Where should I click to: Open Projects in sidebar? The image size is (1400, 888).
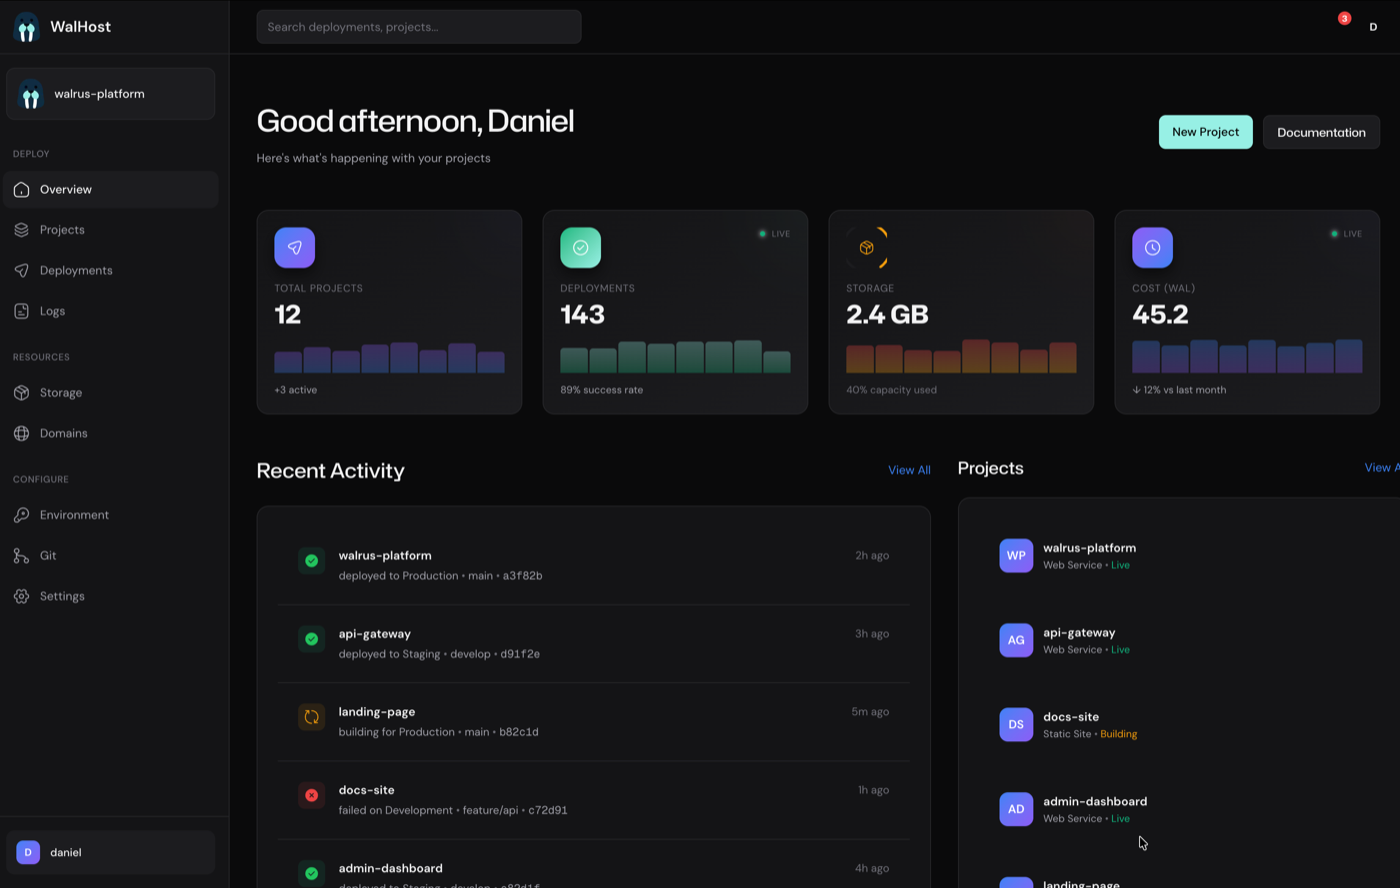pos(111,230)
